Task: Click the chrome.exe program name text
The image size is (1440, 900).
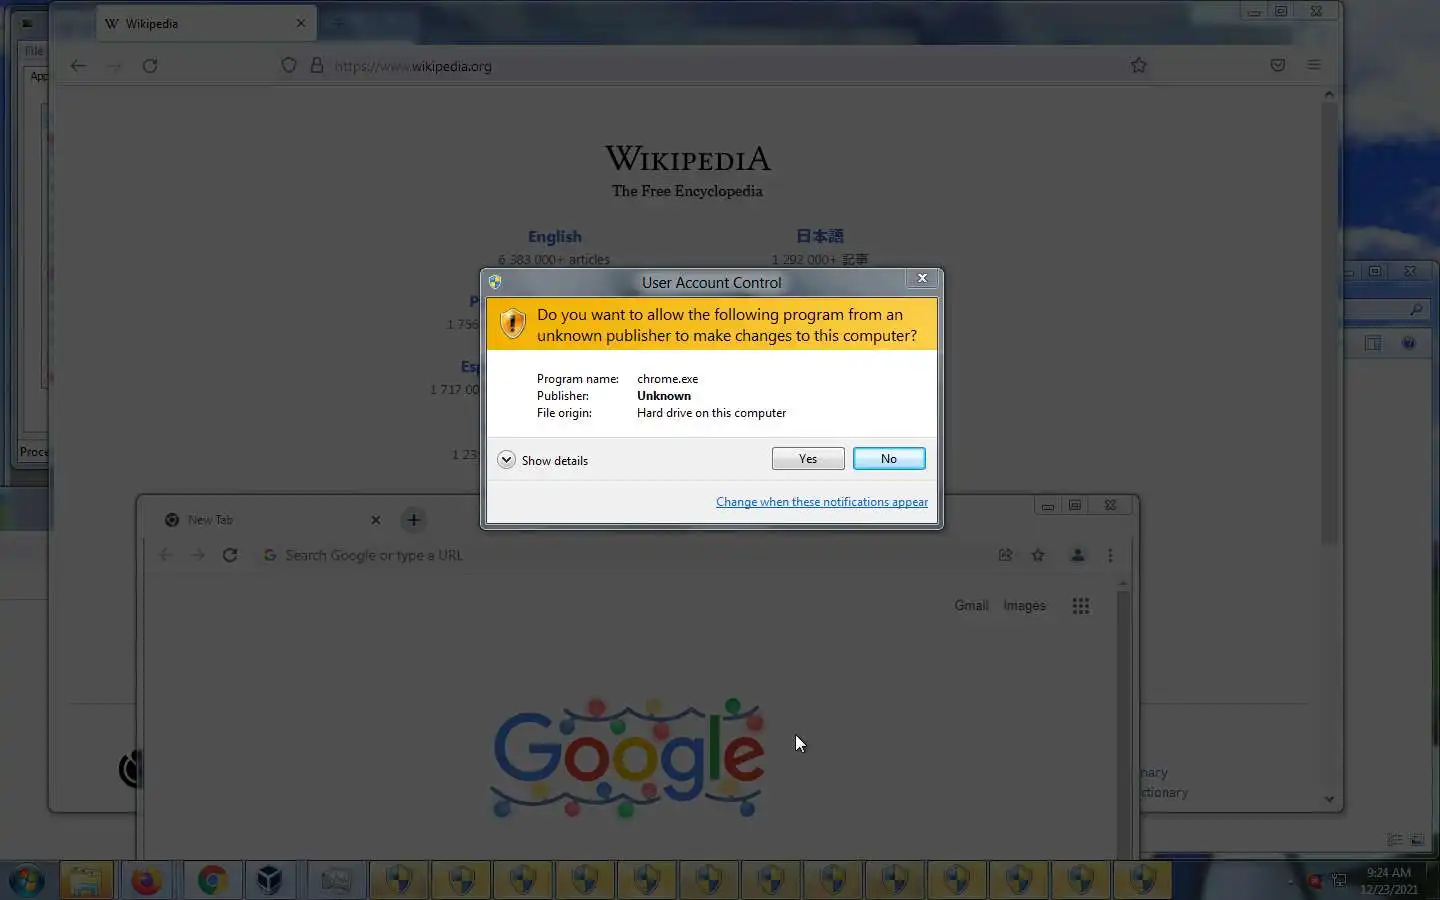Action: (668, 379)
